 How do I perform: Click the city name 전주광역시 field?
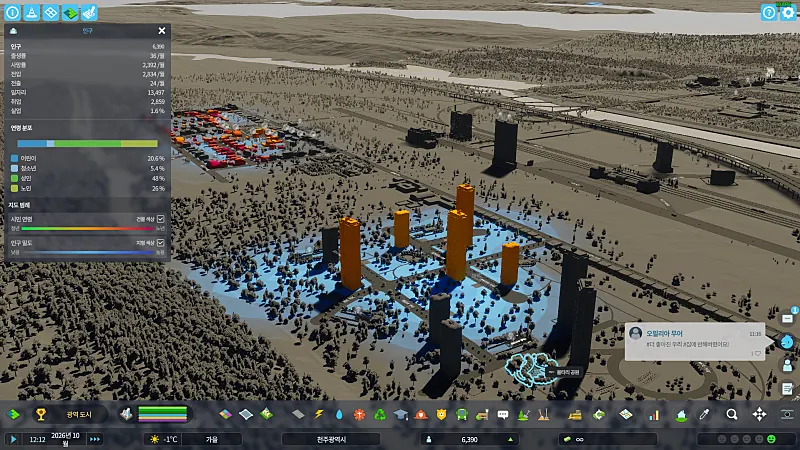click(331, 439)
